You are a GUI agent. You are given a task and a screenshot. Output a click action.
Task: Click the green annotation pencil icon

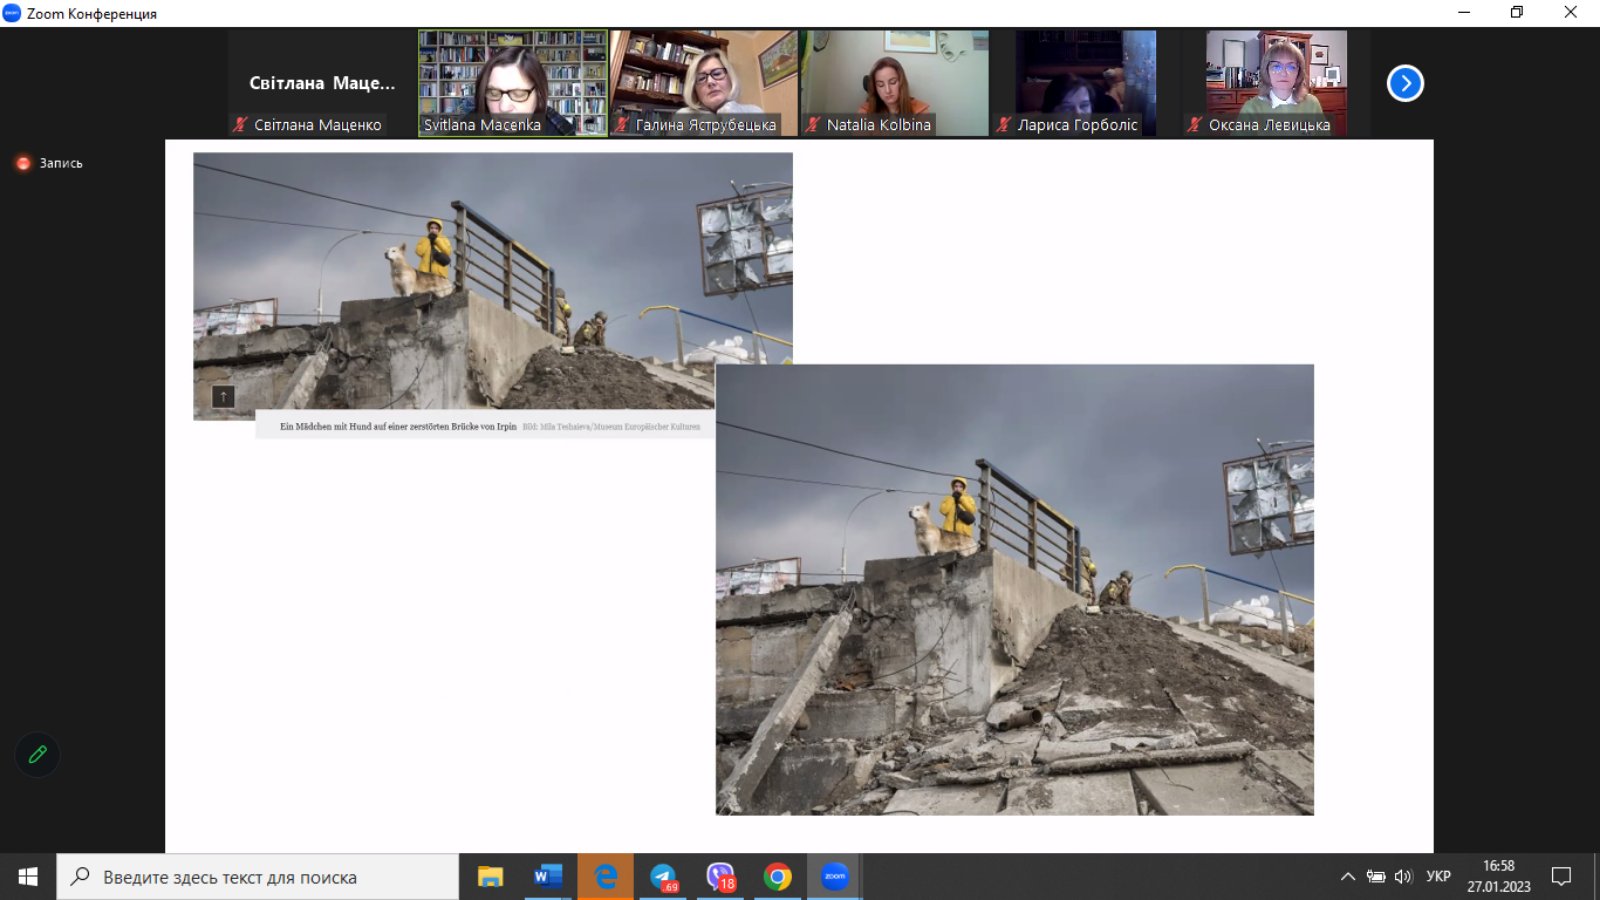(38, 755)
